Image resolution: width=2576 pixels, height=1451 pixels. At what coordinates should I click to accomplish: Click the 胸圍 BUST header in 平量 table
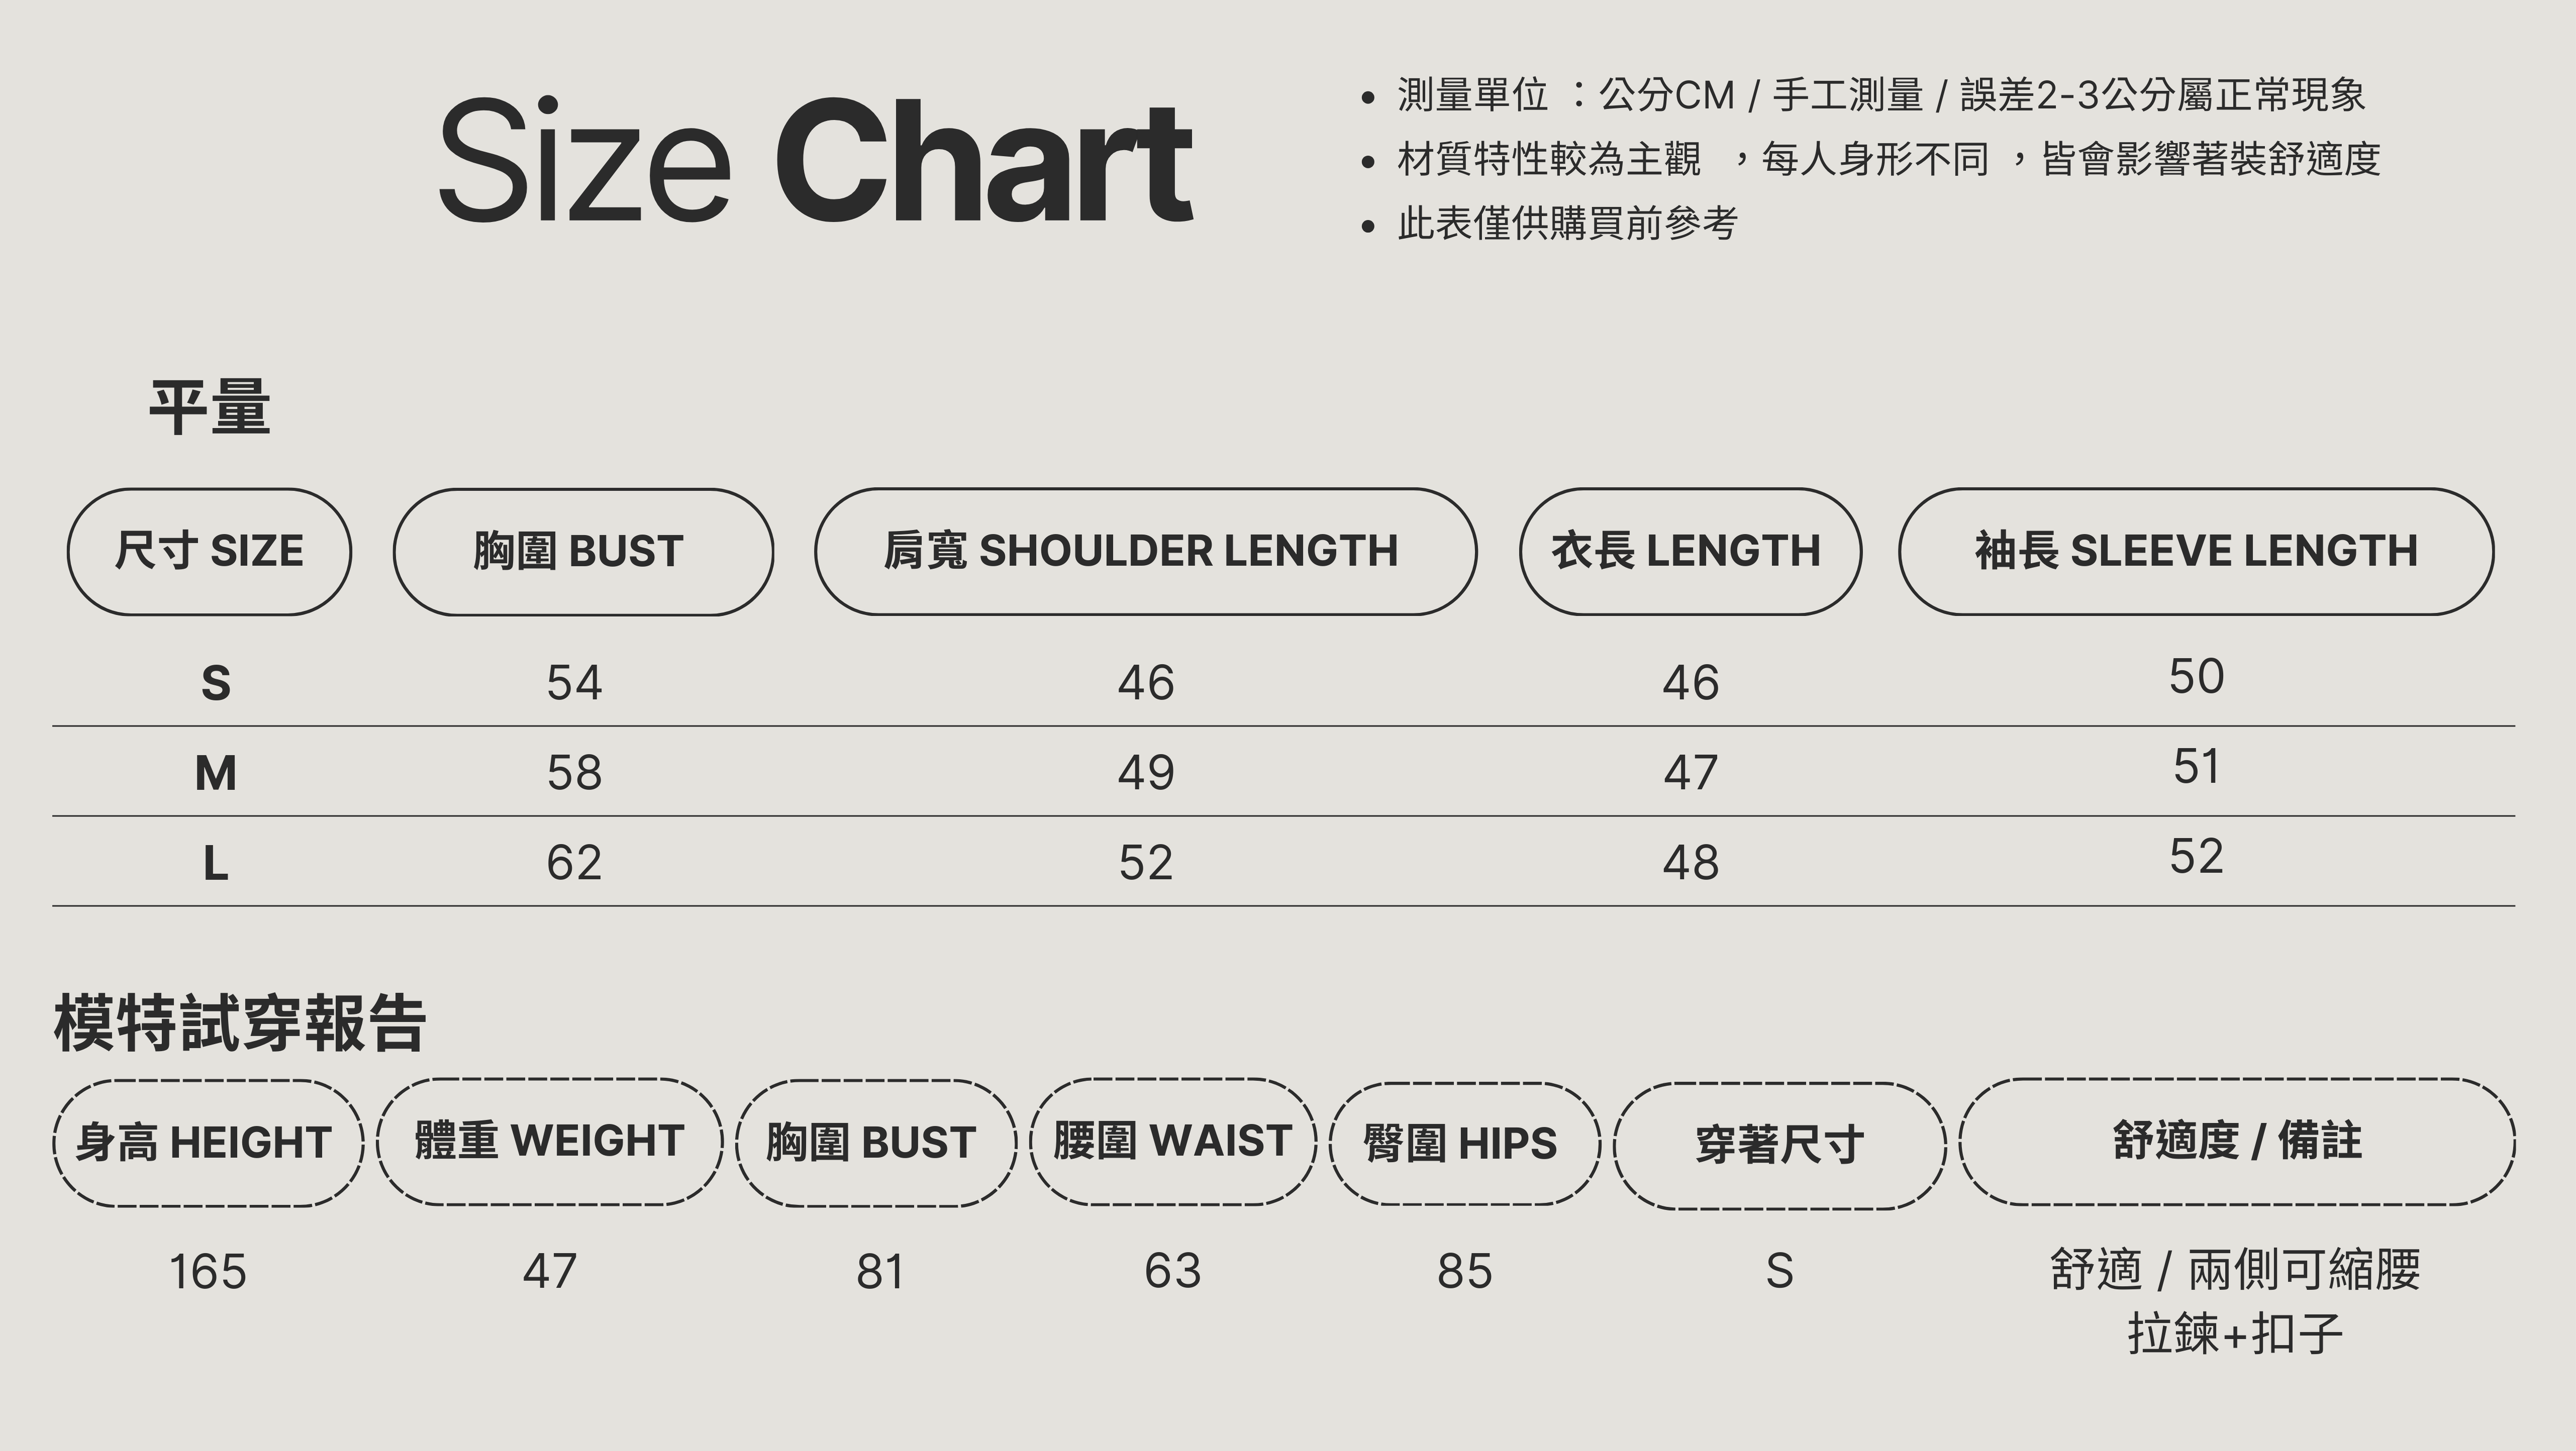pos(583,551)
